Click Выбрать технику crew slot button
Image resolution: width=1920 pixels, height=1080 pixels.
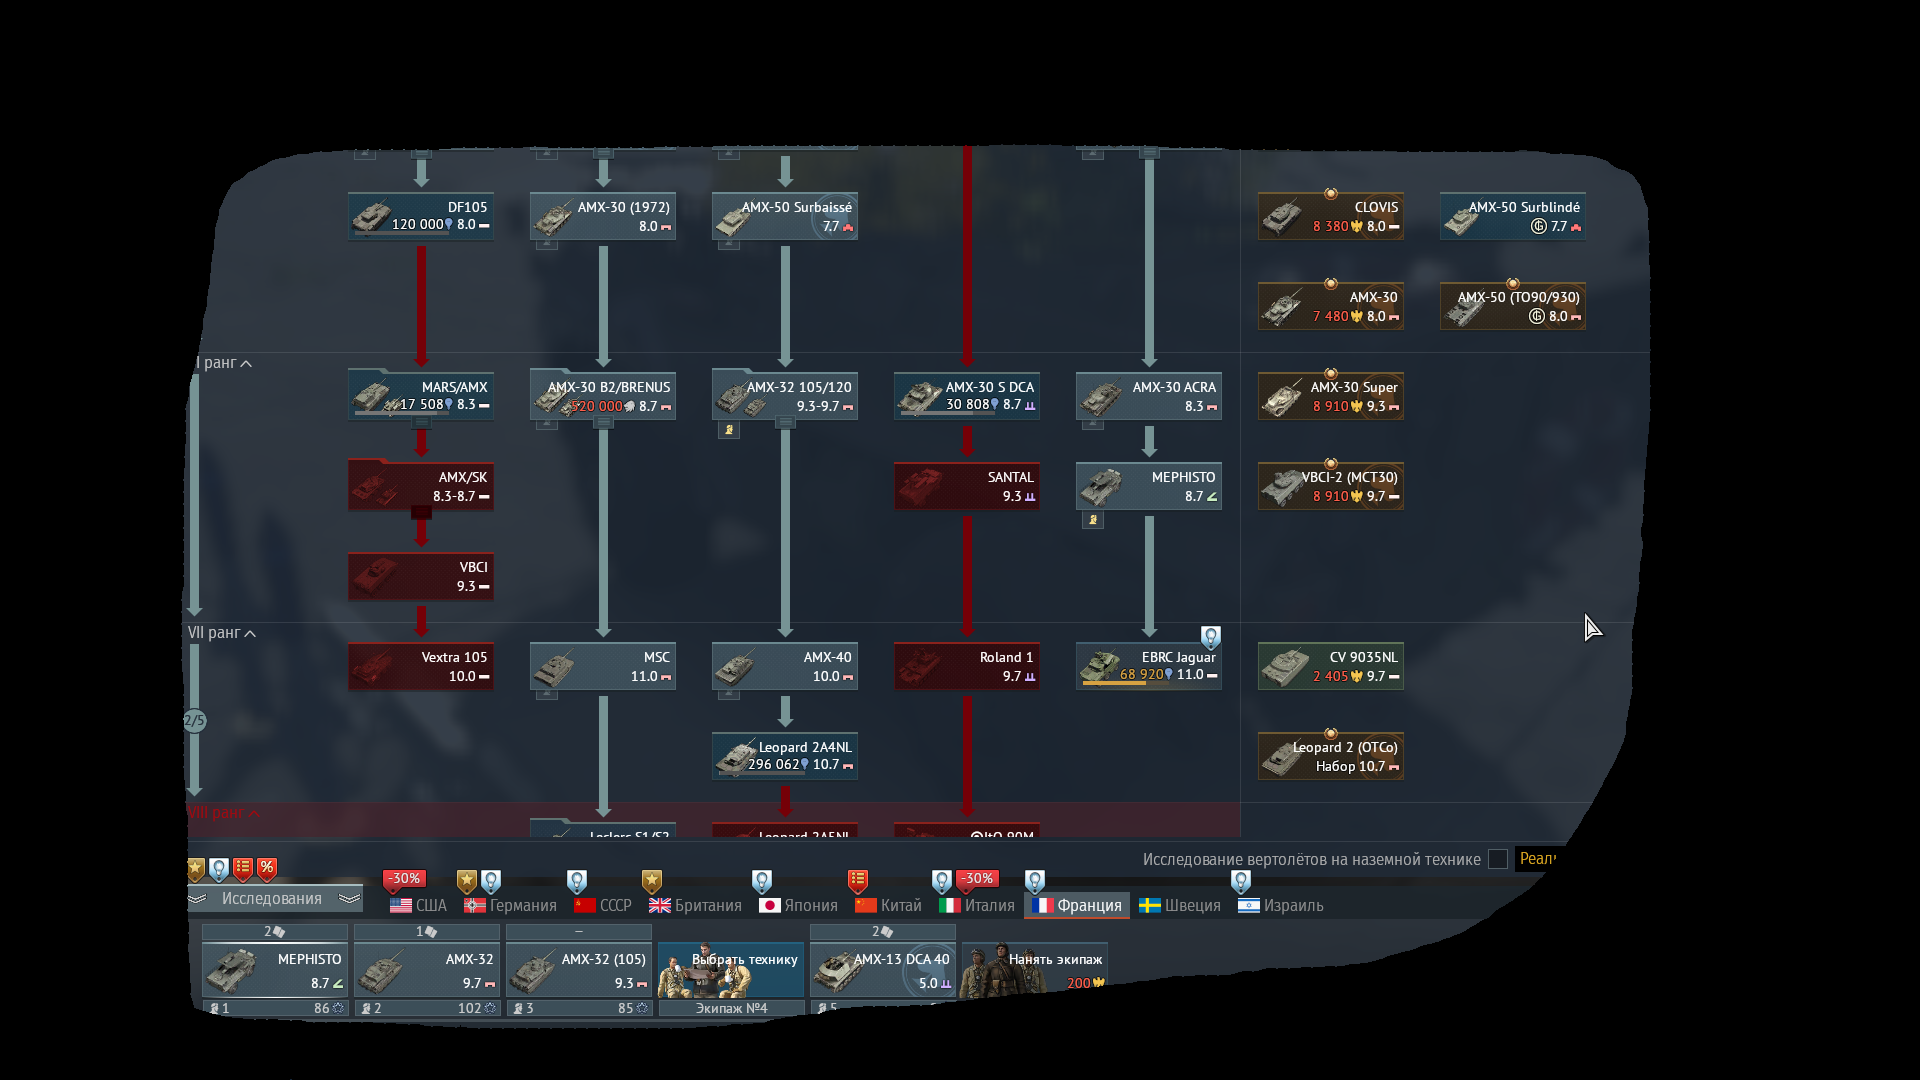[731, 970]
